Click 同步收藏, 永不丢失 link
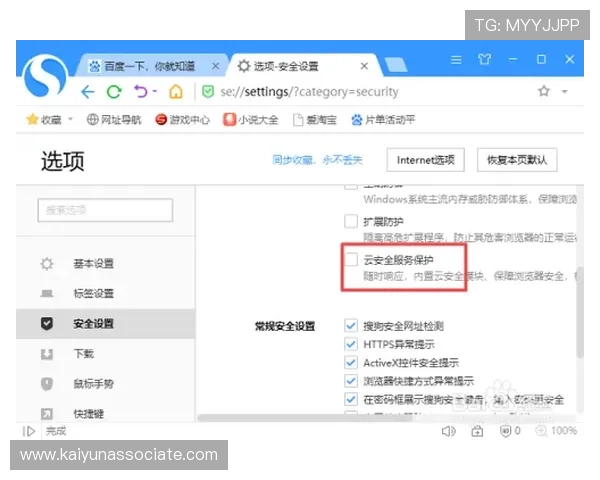Image resolution: width=600 pixels, height=480 pixels. click(x=317, y=160)
